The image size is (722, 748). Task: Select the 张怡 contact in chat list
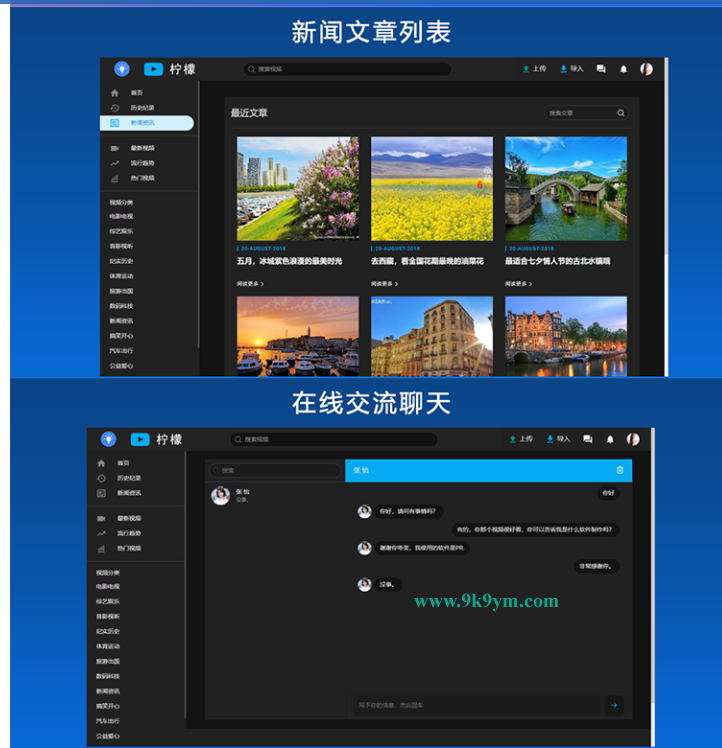coord(243,495)
